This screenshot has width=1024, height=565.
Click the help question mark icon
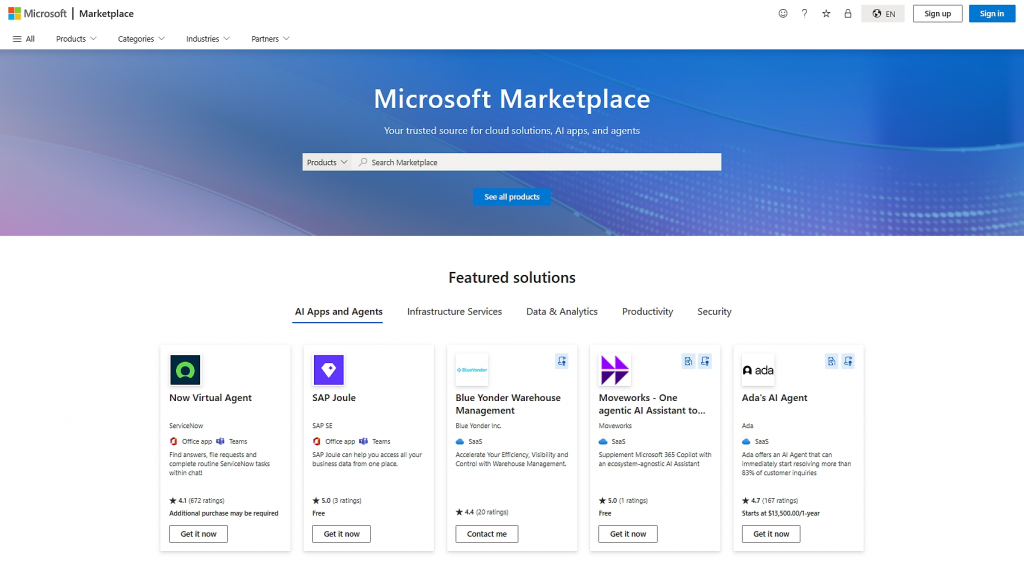(x=805, y=13)
